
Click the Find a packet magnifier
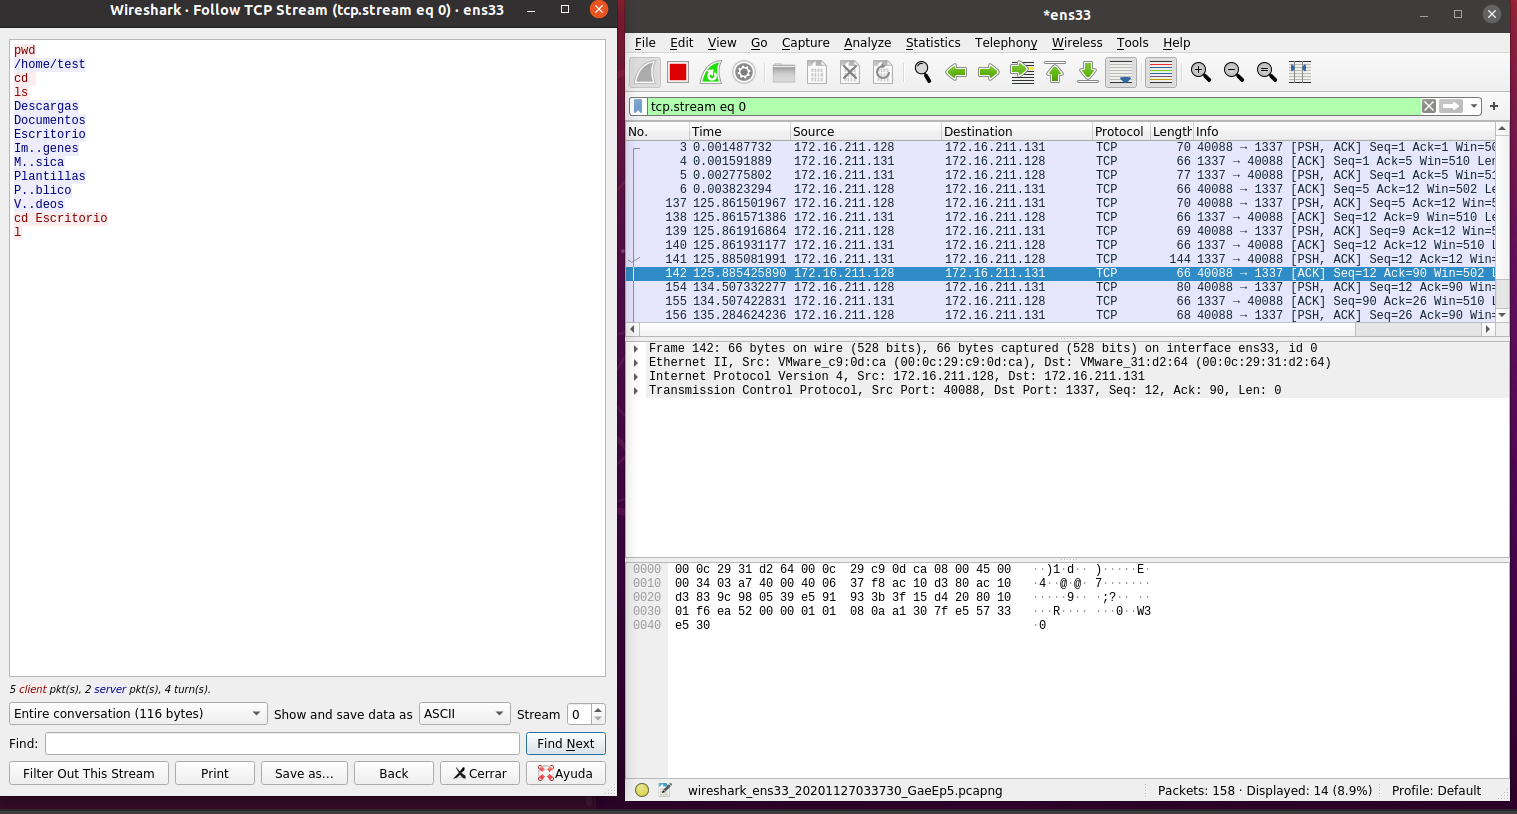point(922,72)
